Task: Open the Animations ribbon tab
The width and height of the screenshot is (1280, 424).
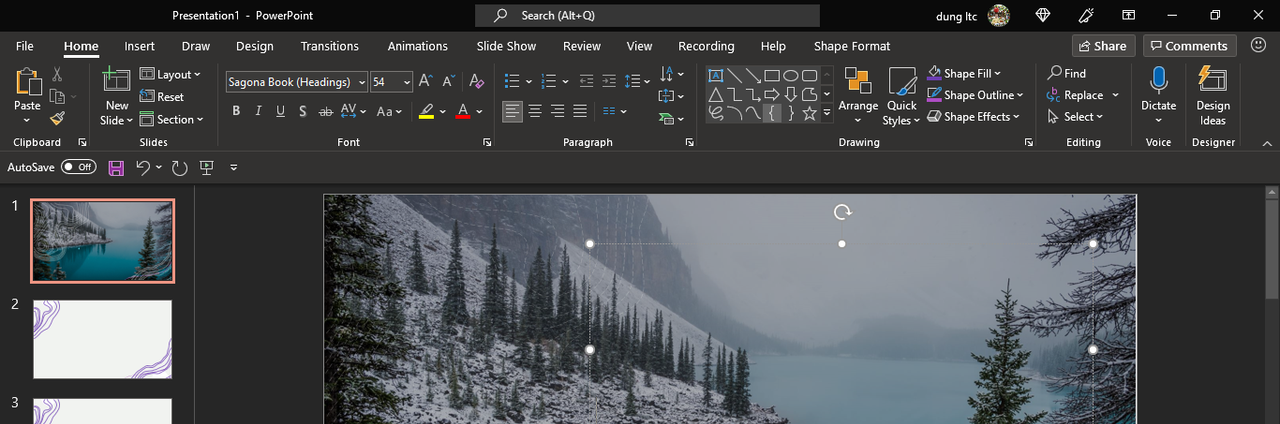Action: [x=417, y=46]
